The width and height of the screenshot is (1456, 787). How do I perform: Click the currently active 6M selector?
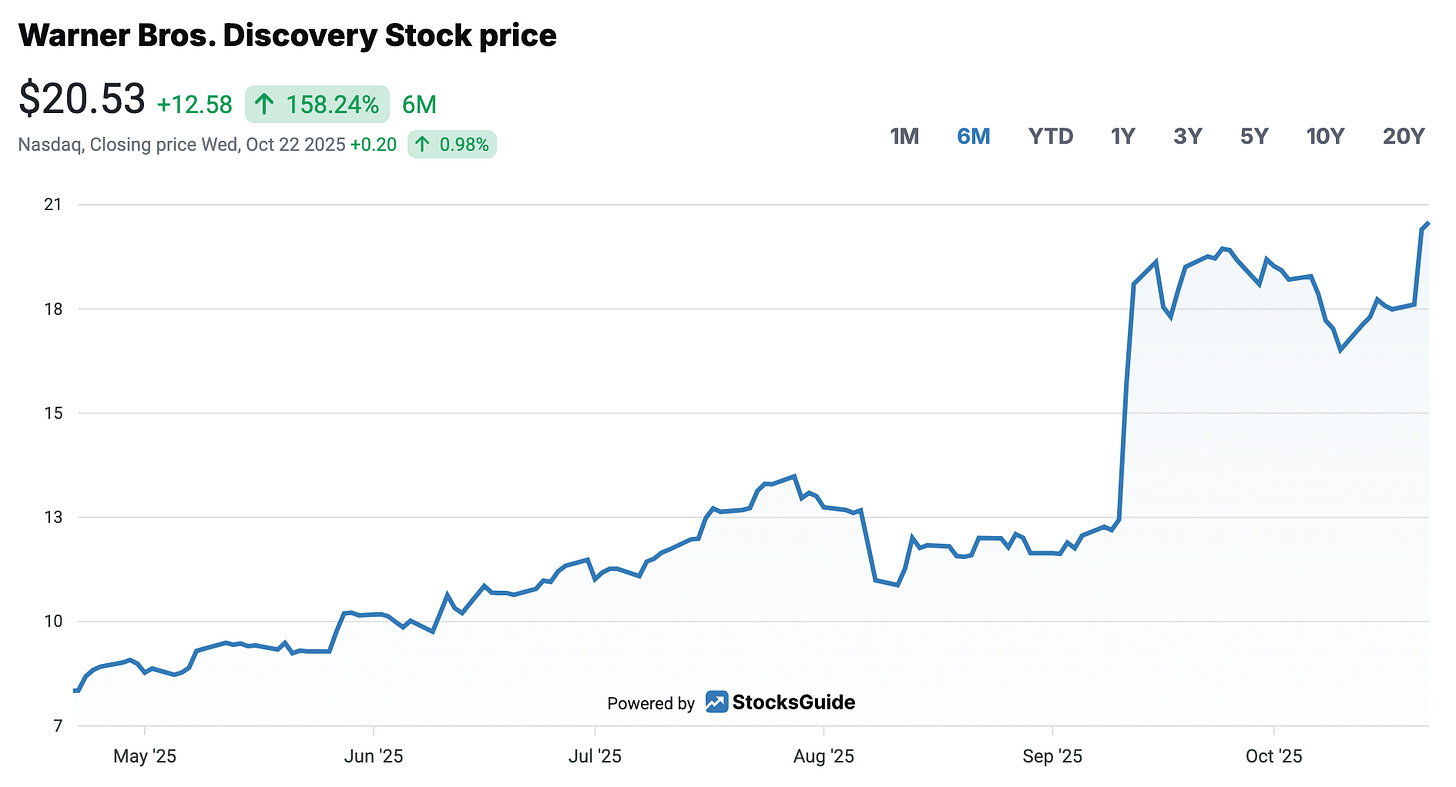click(x=973, y=136)
